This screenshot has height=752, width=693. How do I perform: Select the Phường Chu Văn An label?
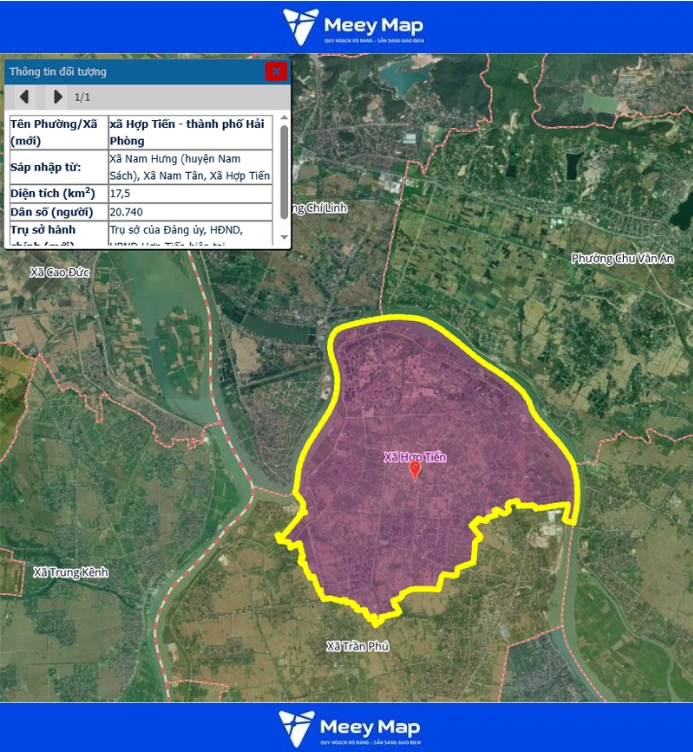[x=622, y=259]
